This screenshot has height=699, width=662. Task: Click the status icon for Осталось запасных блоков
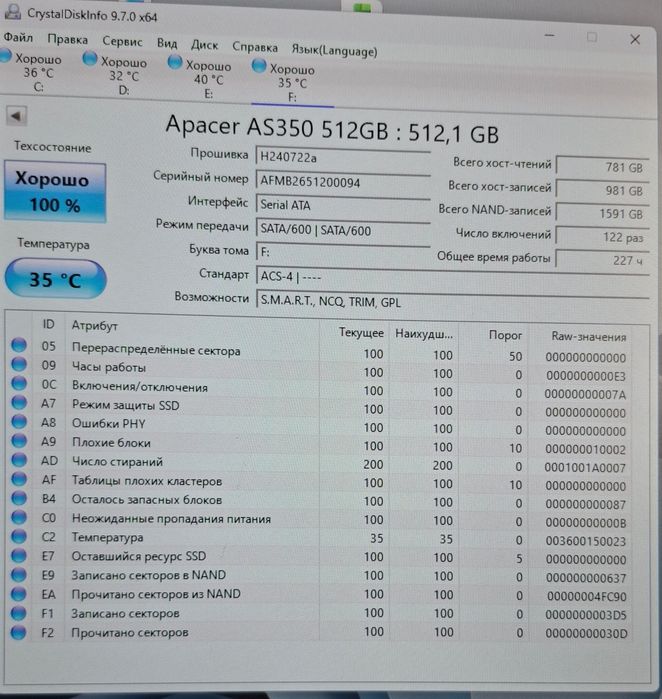coord(19,498)
